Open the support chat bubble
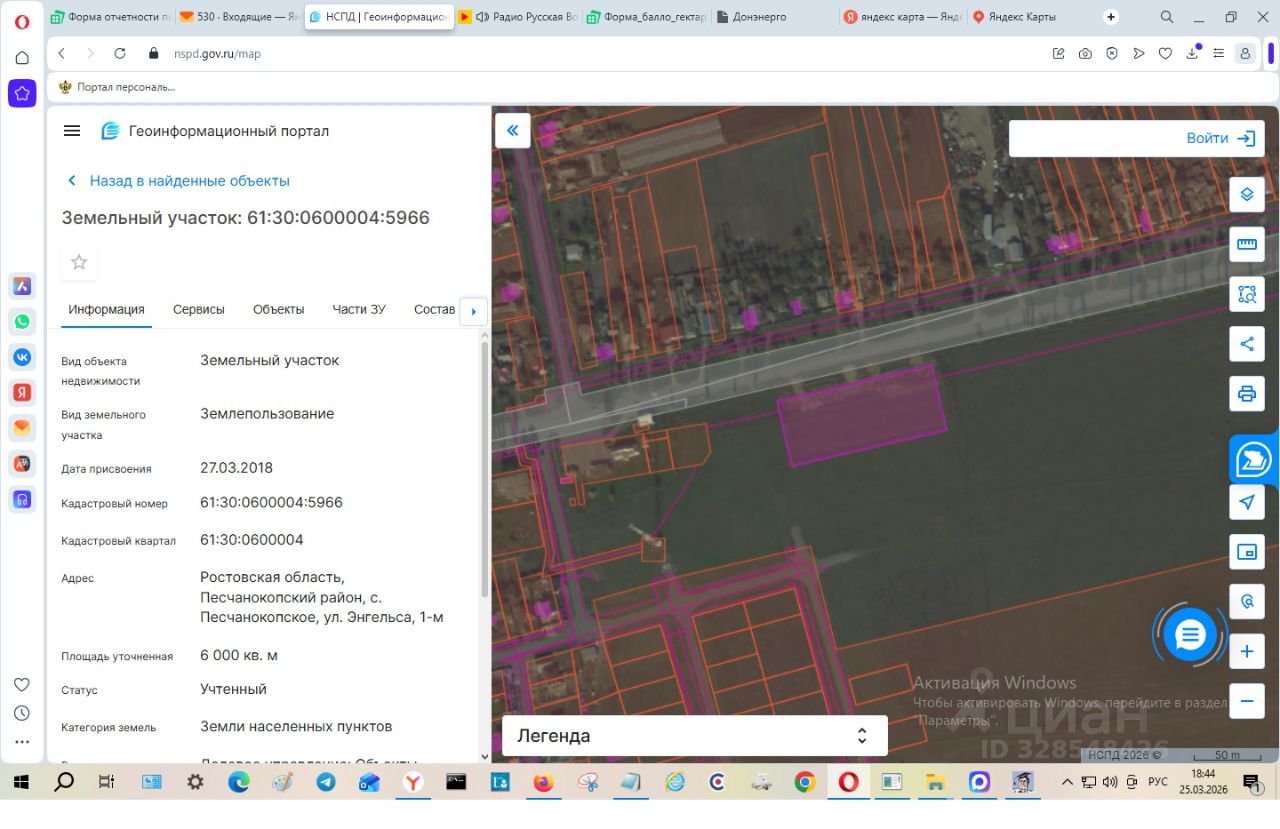The image size is (1280, 829). tap(1190, 634)
